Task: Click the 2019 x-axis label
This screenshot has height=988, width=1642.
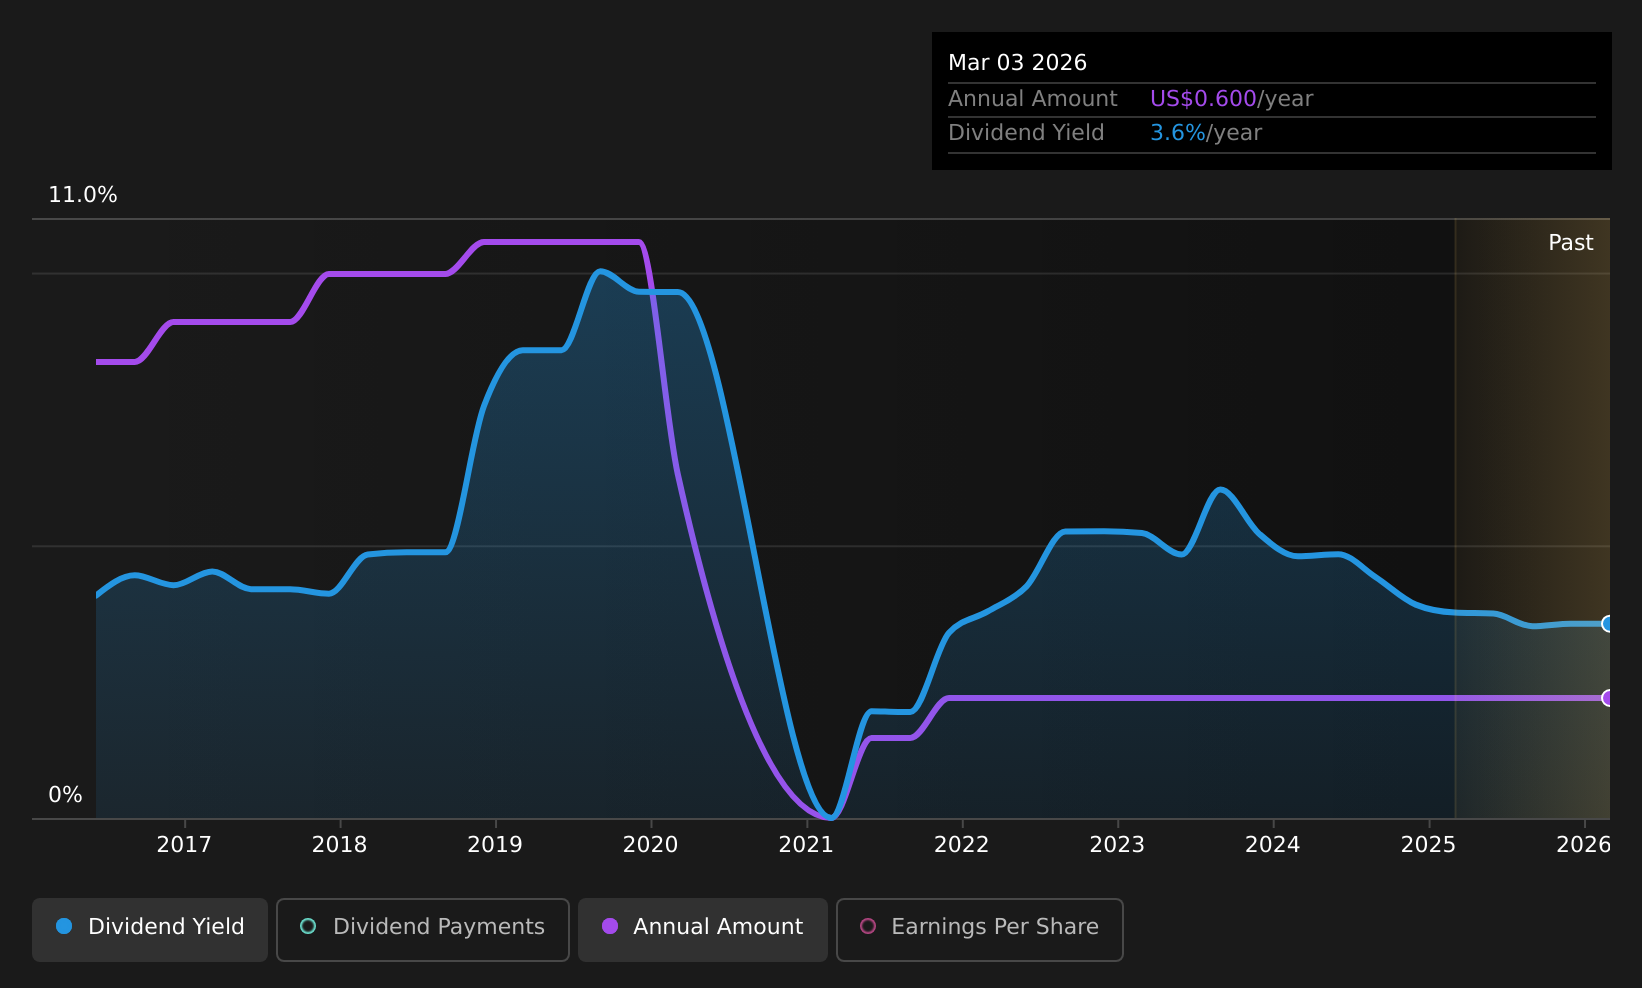Action: (495, 845)
